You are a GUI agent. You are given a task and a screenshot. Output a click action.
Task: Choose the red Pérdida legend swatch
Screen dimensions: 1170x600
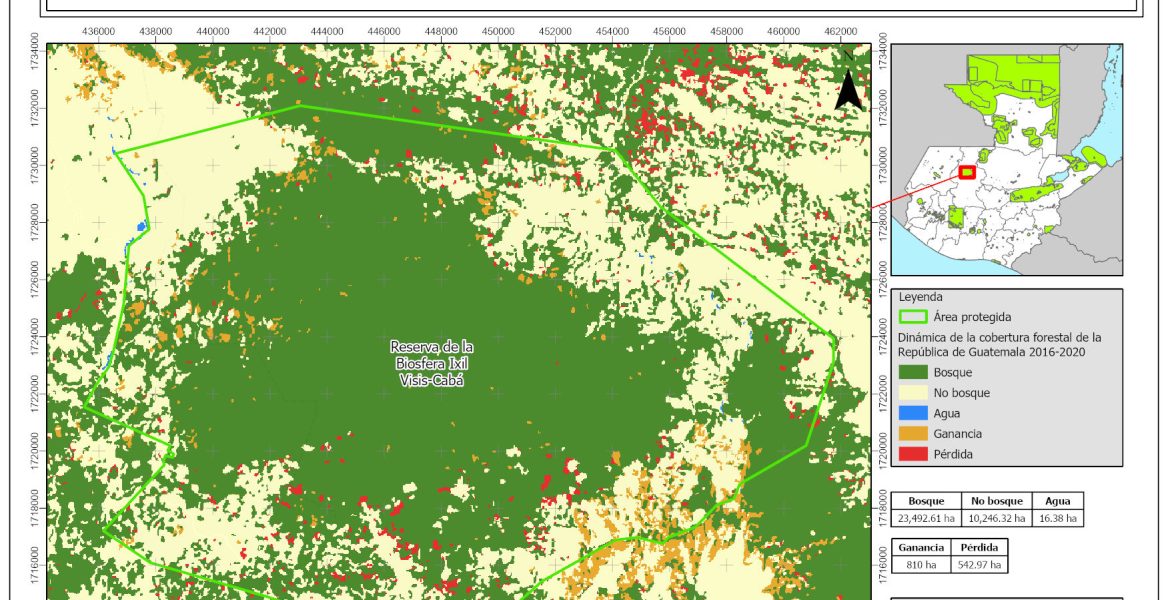click(x=914, y=454)
